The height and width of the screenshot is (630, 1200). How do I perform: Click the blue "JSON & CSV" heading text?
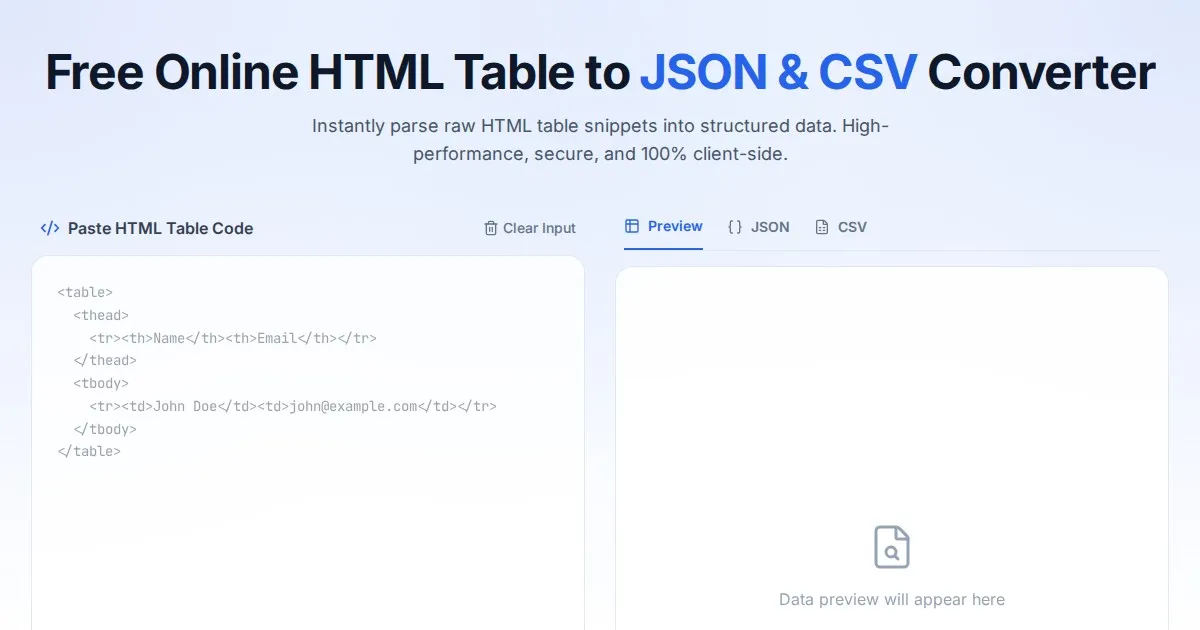click(777, 72)
